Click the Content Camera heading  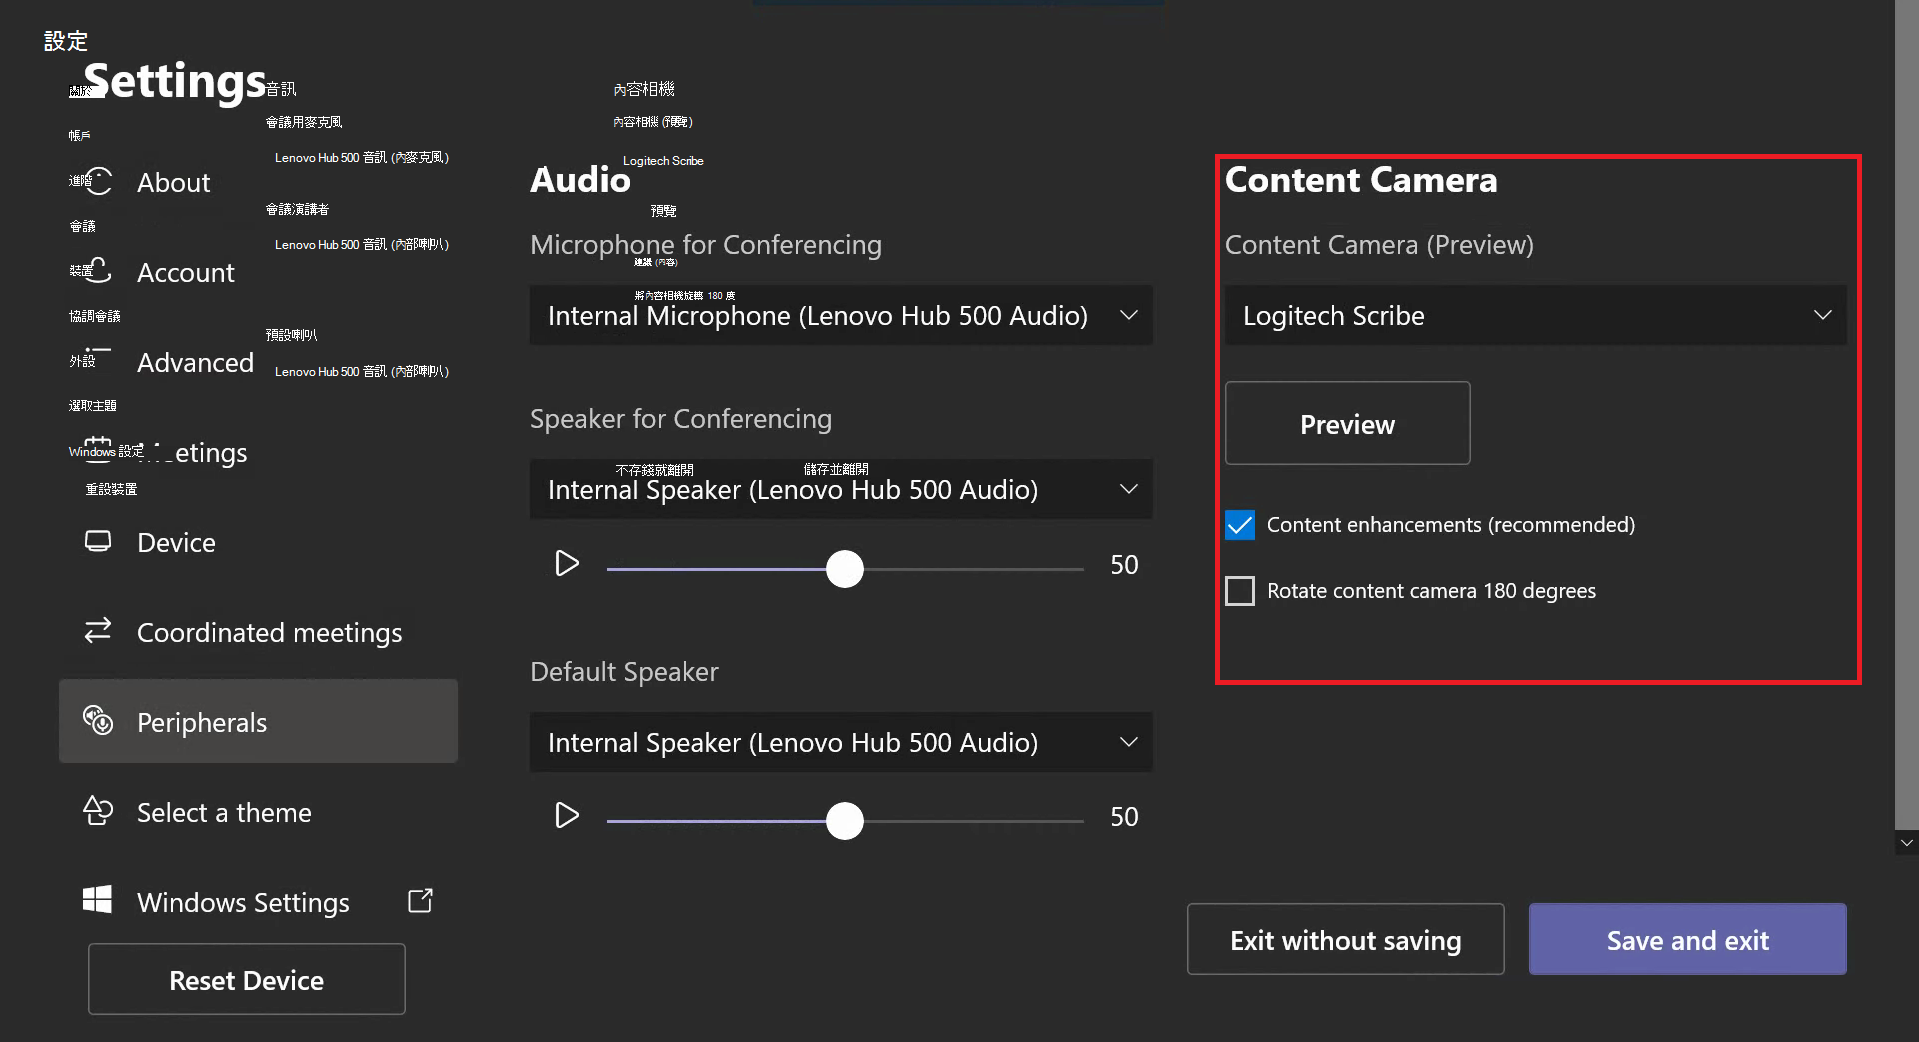[1361, 180]
